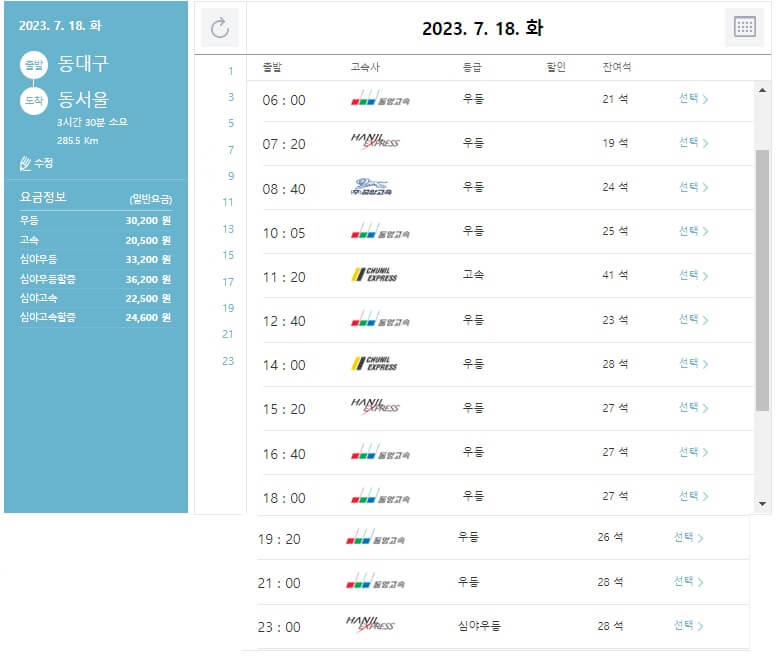Screen dimensions: 779x659
Task: Select the 16:40 departure
Action: click(693, 452)
